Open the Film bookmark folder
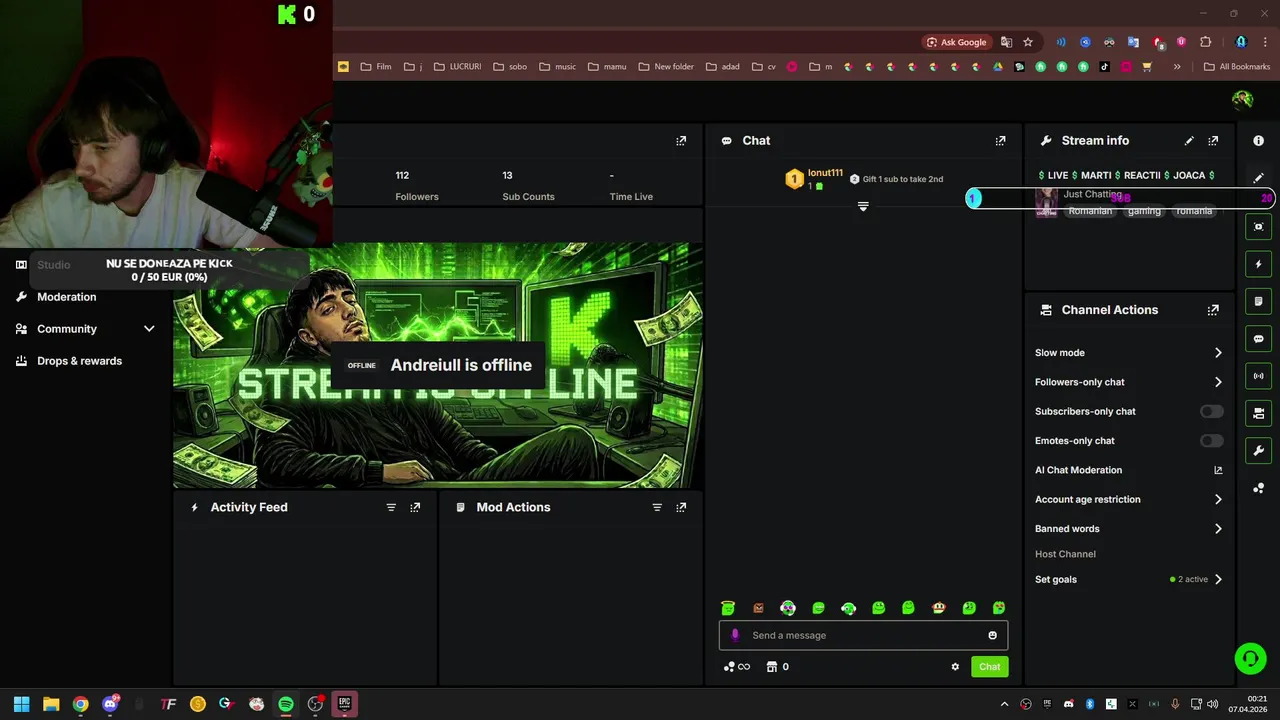This screenshot has width=1280, height=720. click(375, 67)
